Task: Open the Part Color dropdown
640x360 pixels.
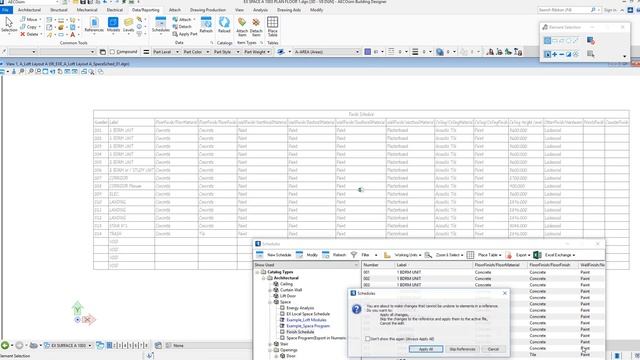Action: coord(196,52)
